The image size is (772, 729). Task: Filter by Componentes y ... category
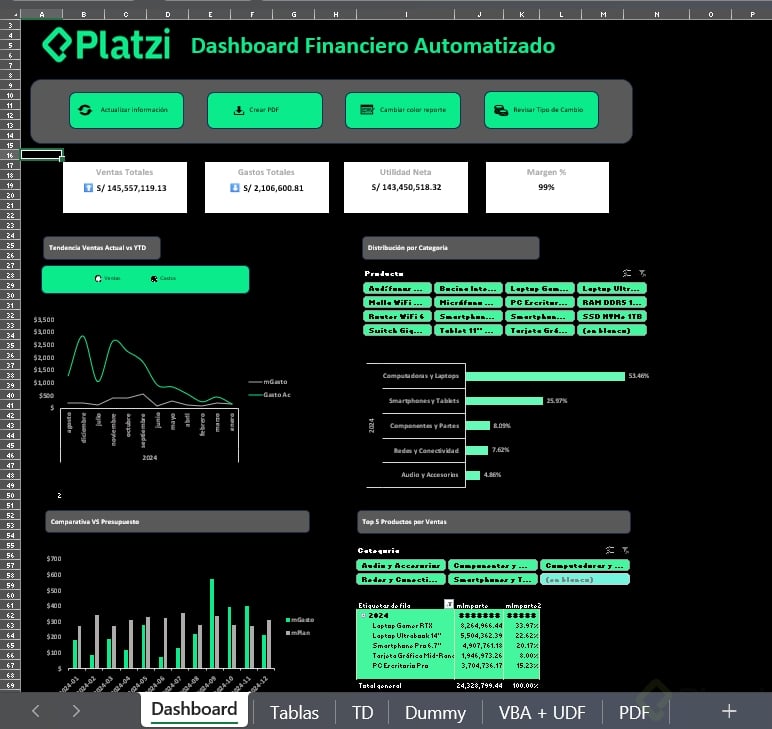click(493, 565)
